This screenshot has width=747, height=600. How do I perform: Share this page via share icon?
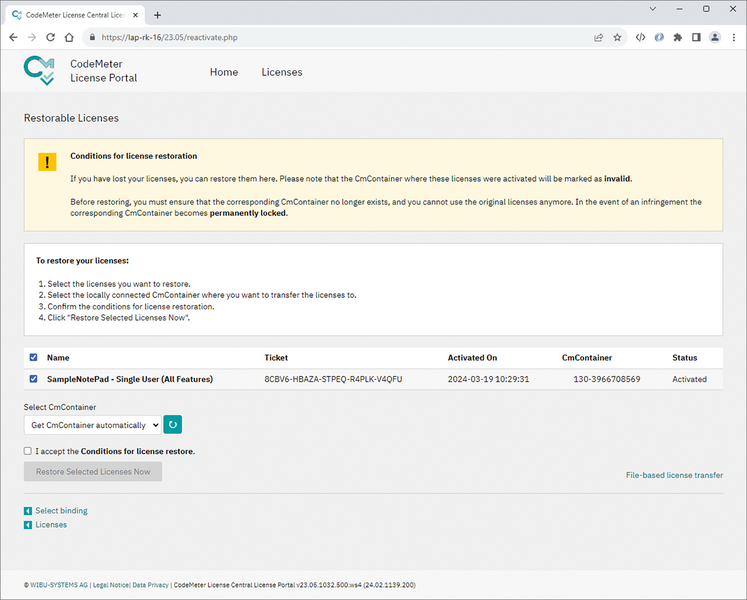(x=598, y=37)
